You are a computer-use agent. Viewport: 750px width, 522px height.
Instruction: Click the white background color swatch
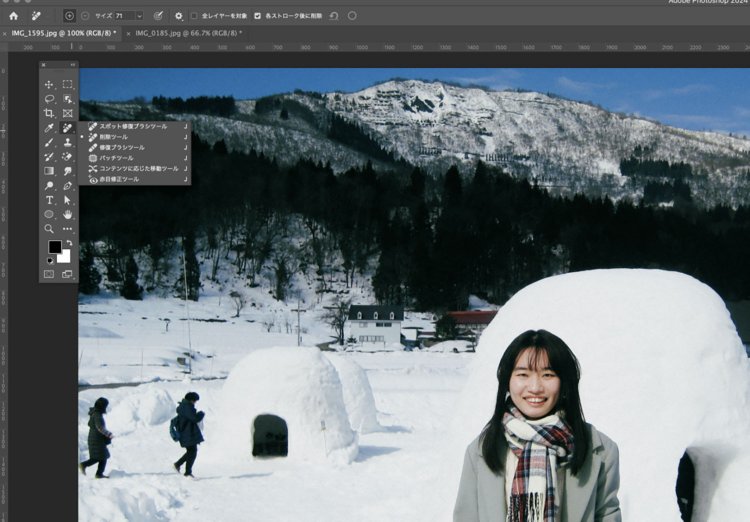click(66, 258)
